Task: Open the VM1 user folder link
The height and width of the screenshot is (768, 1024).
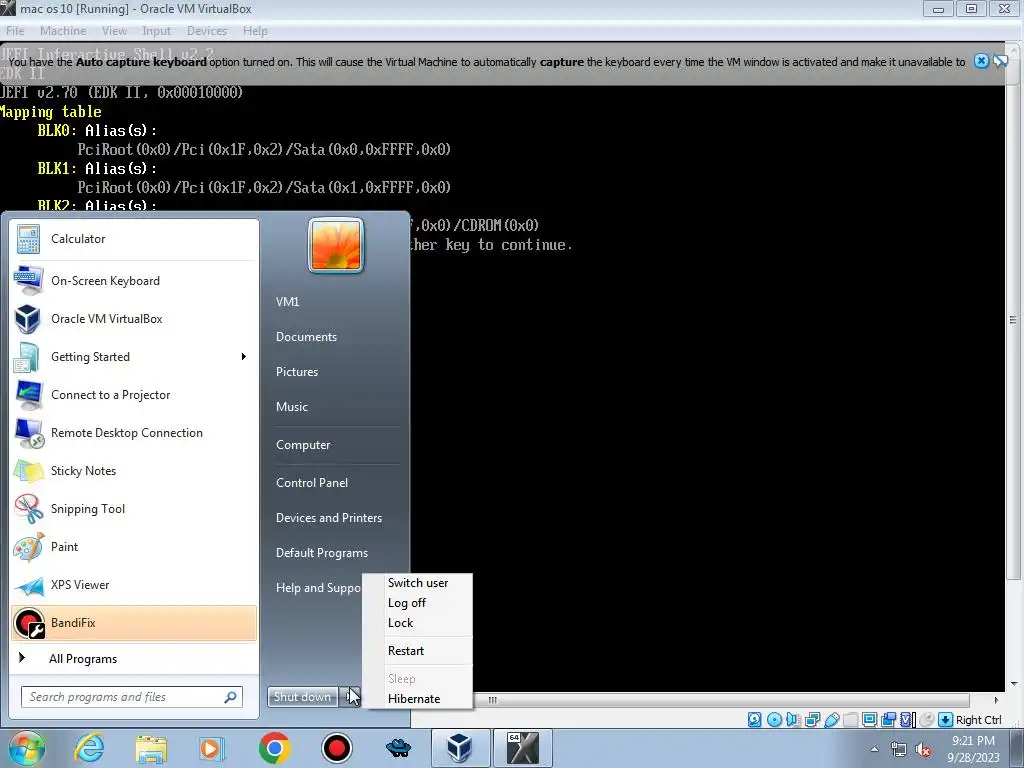Action: coord(287,302)
